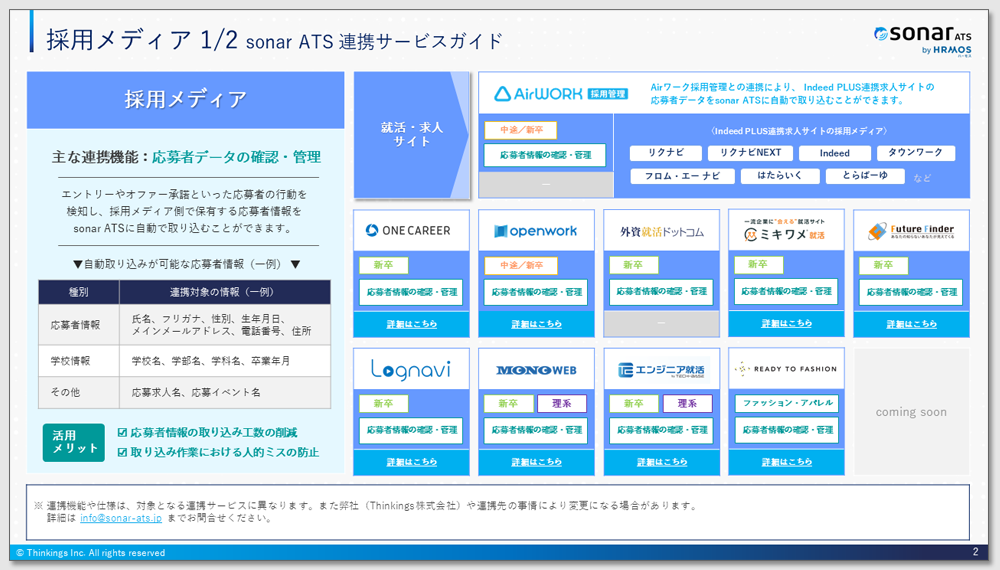Open 詳細はこちら link under ONE CAREER
1000x570 pixels.
pyautogui.click(x=411, y=324)
